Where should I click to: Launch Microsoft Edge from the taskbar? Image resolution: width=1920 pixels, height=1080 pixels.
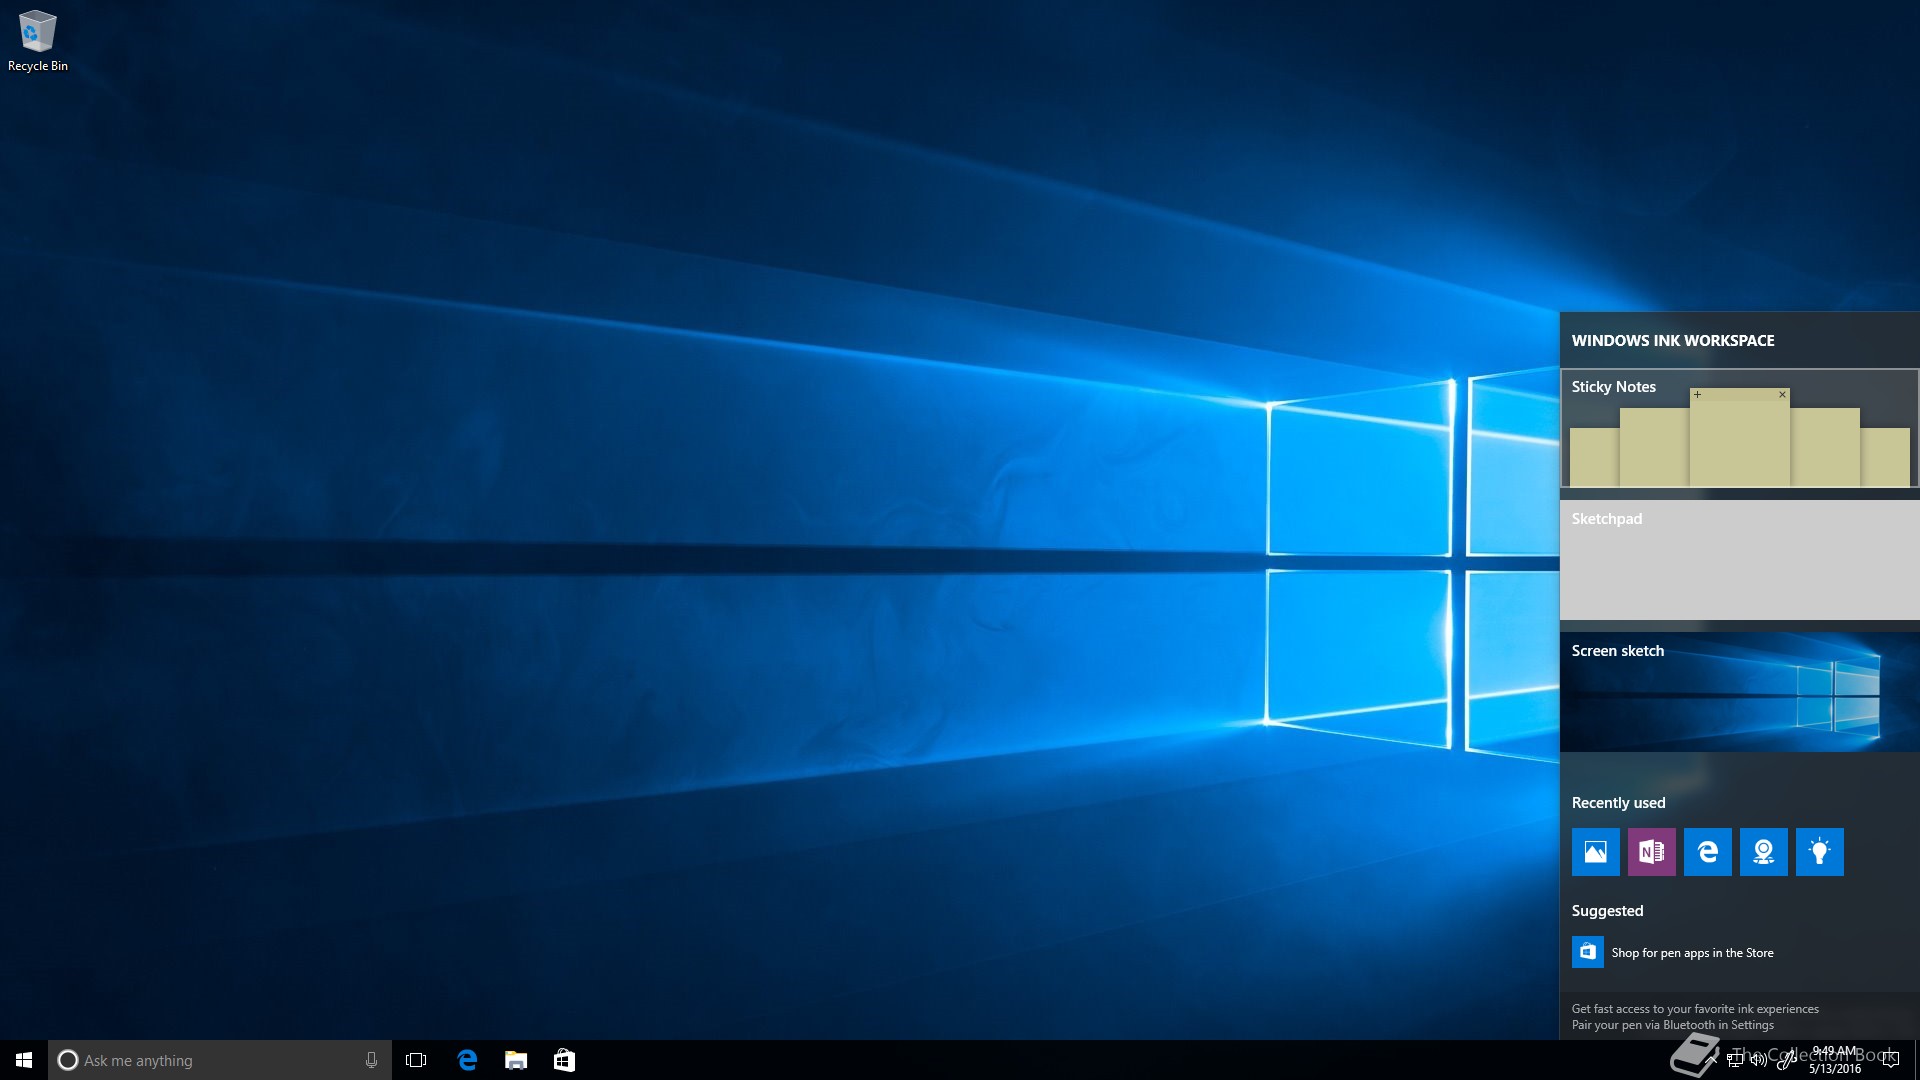click(467, 1060)
